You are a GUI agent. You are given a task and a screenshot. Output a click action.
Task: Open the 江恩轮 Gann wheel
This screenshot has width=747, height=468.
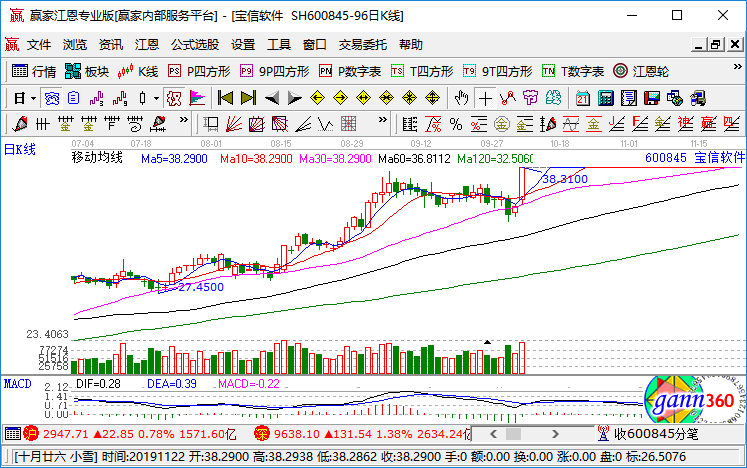click(x=641, y=71)
